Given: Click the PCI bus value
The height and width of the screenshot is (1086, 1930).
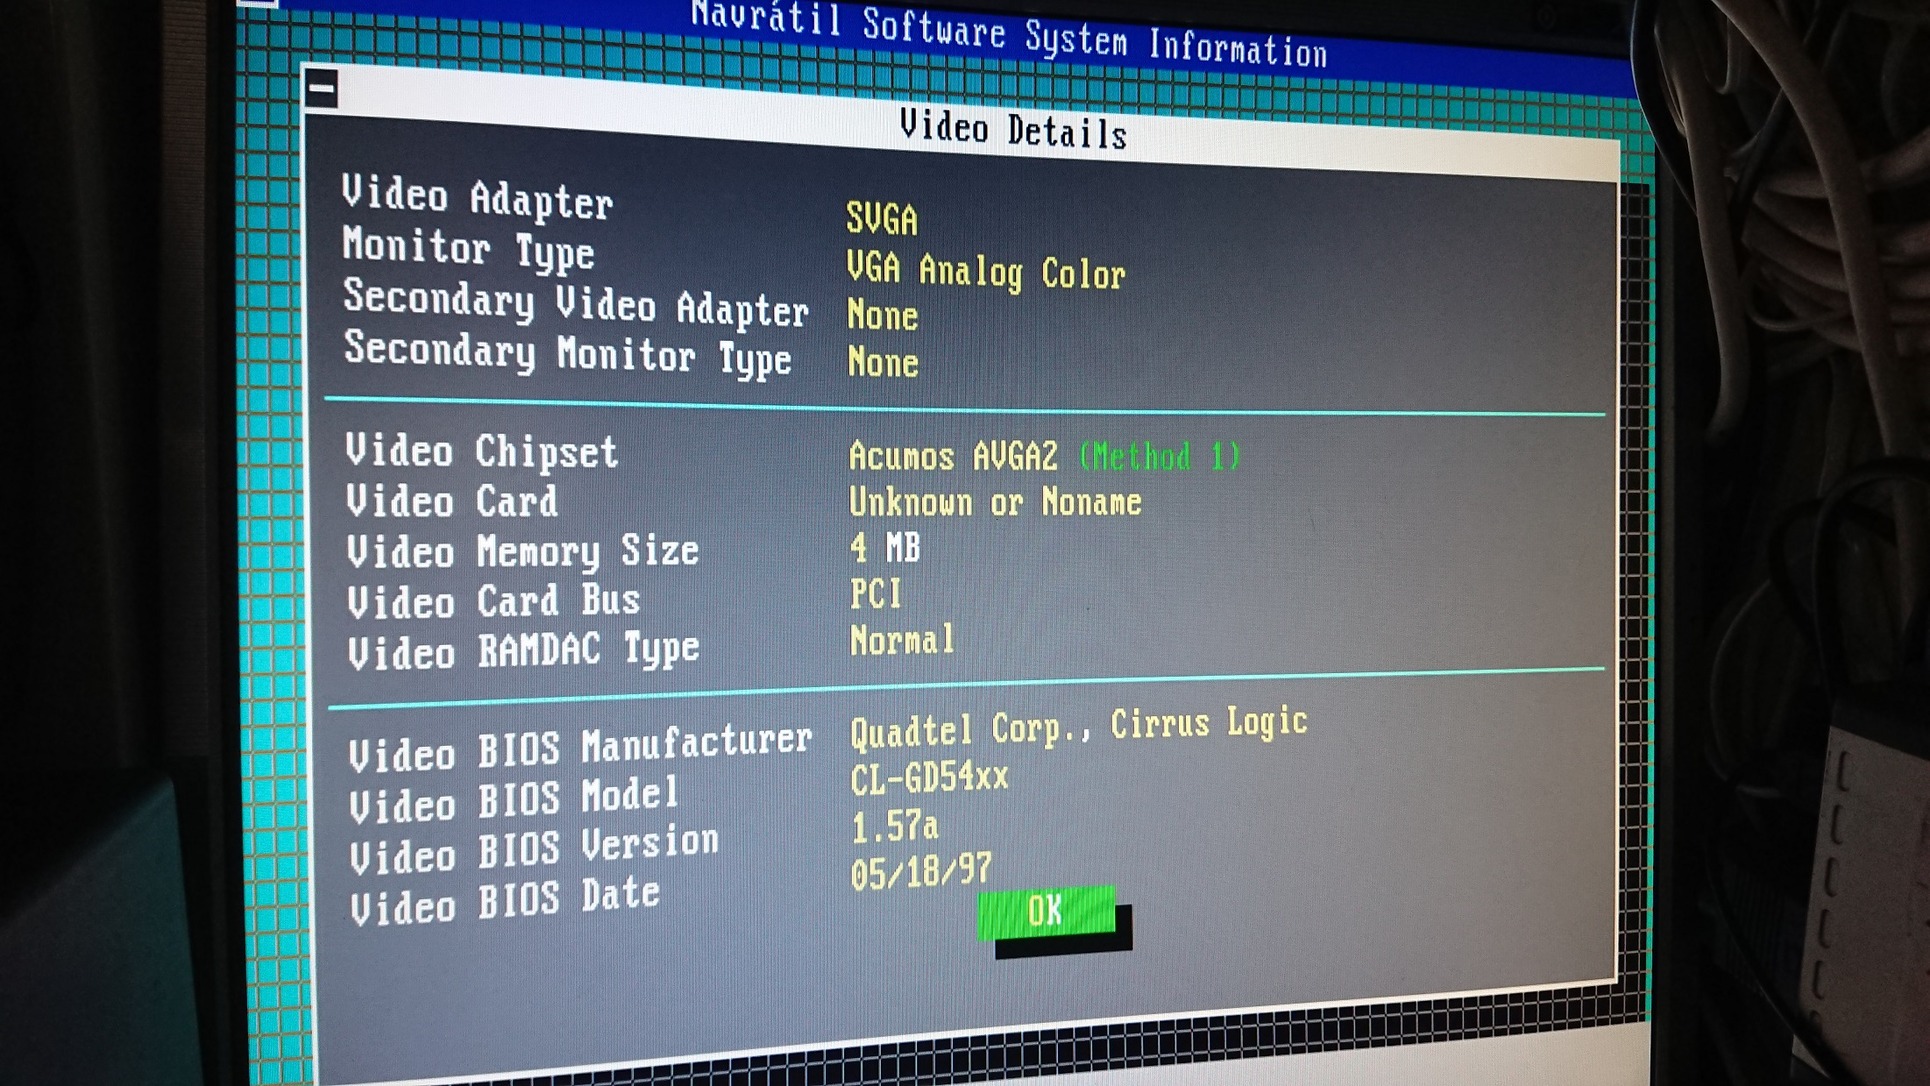Looking at the screenshot, I should click(x=876, y=594).
